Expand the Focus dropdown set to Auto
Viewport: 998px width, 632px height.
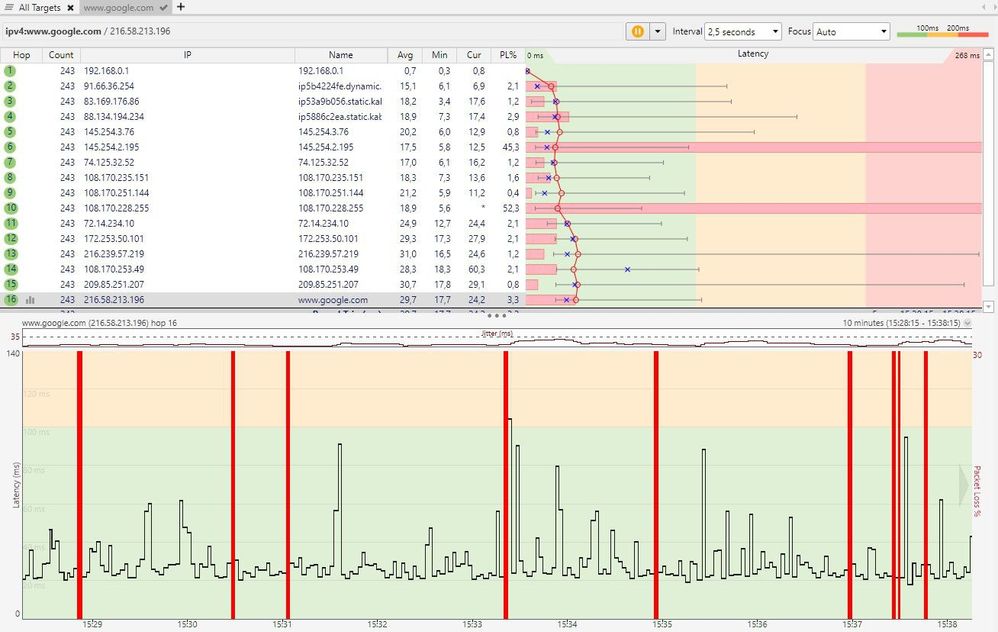click(x=851, y=32)
